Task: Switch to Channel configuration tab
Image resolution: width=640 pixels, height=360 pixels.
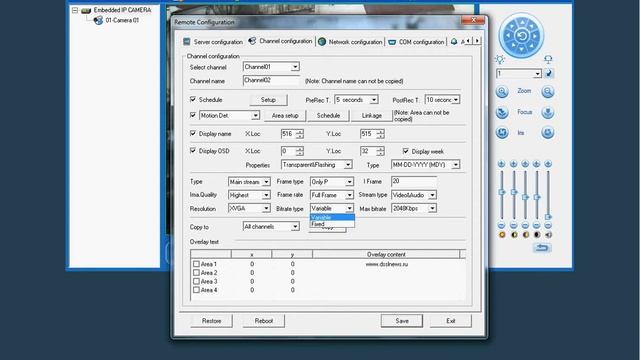Action: (280, 41)
